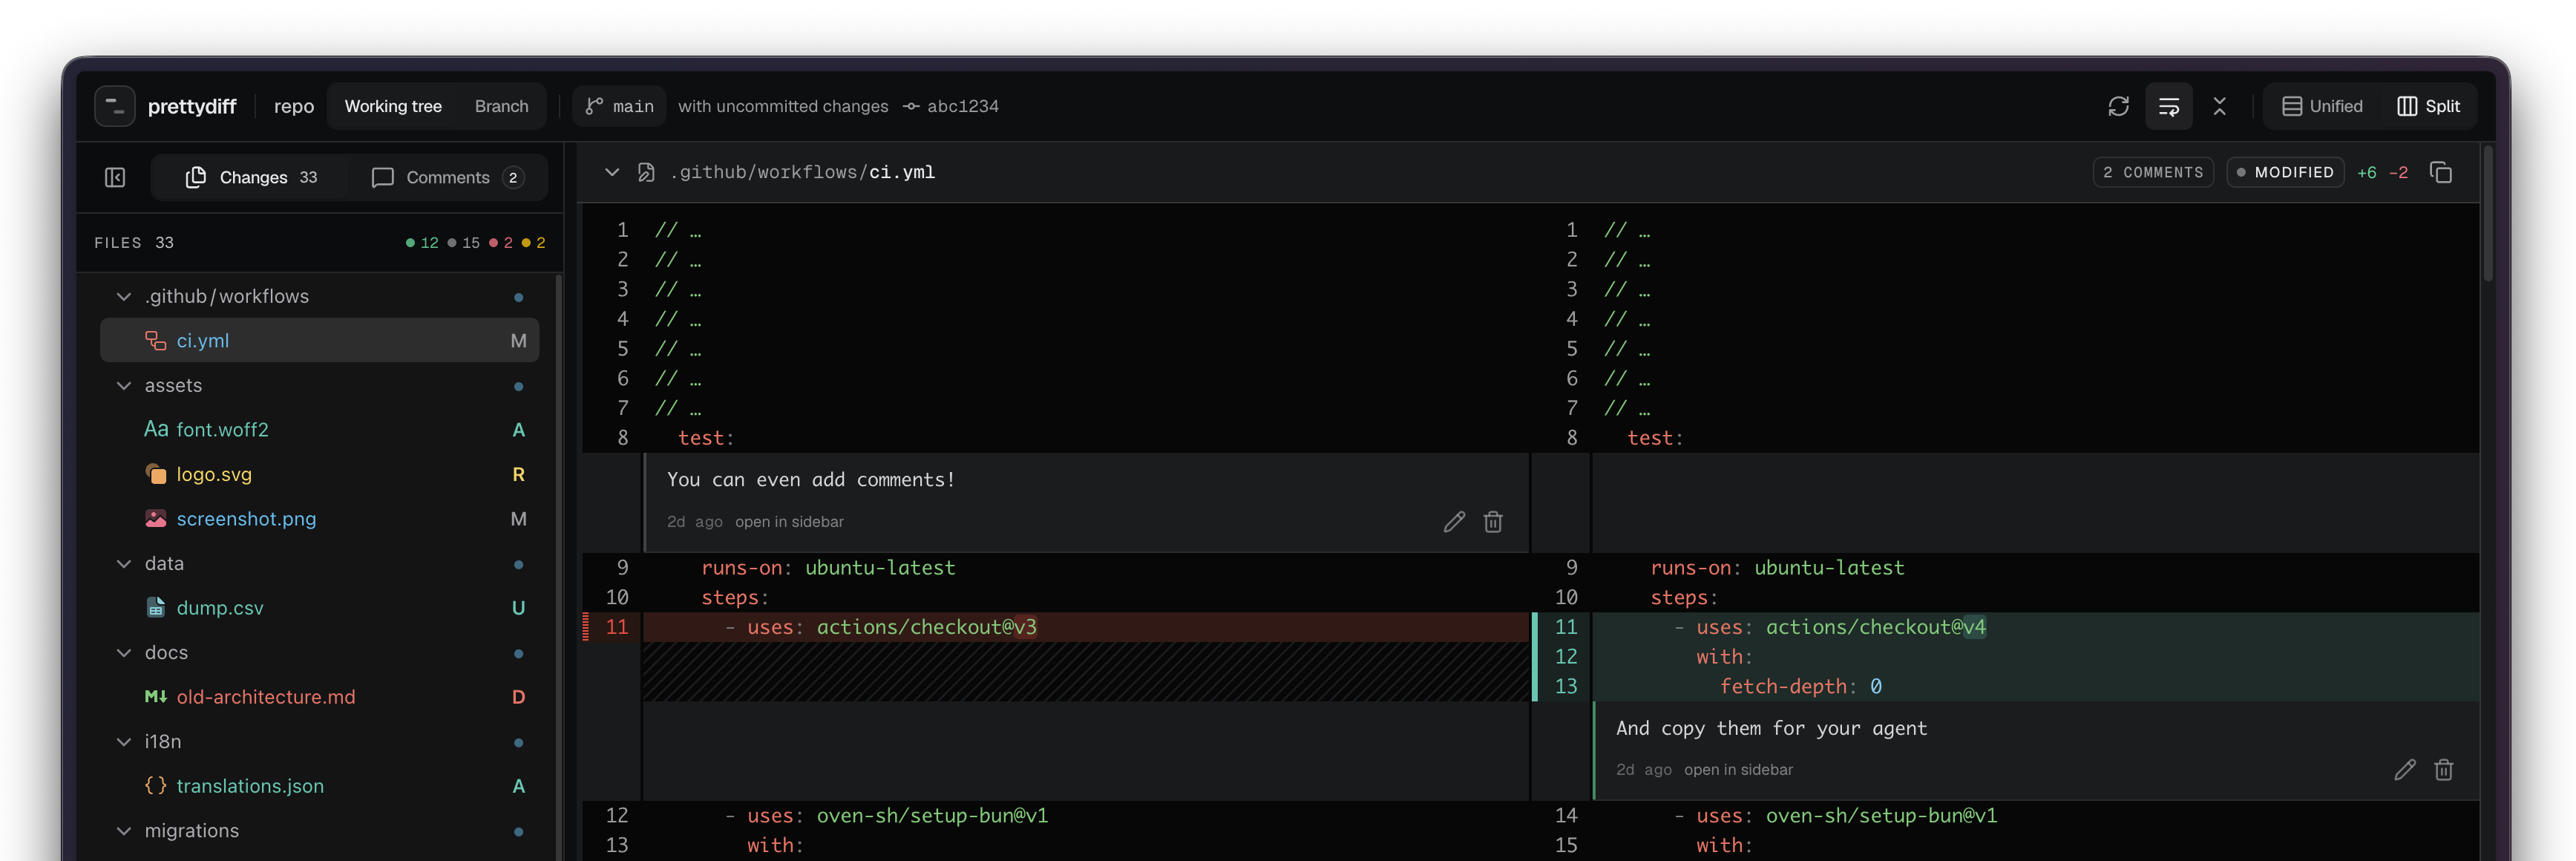Click the M status of ci.yml

pyautogui.click(x=518, y=340)
